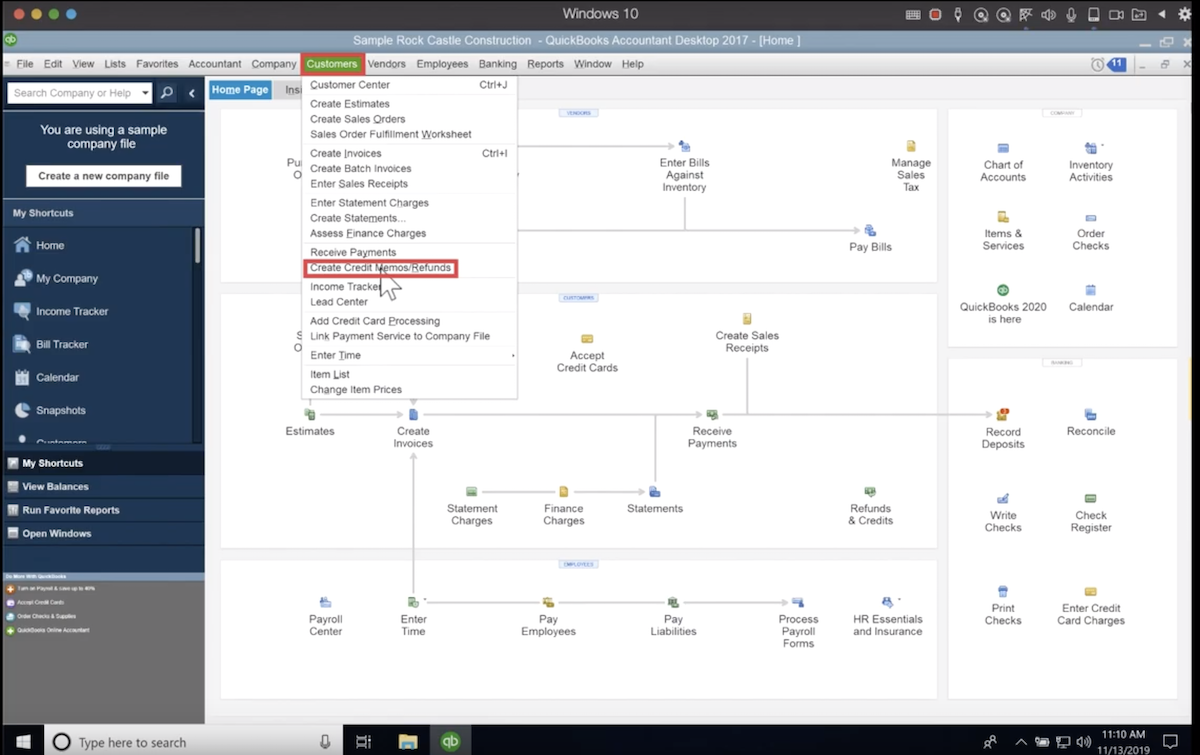Viewport: 1200px width, 755px height.
Task: Open the Refunds & Credits icon
Action: [x=870, y=491]
